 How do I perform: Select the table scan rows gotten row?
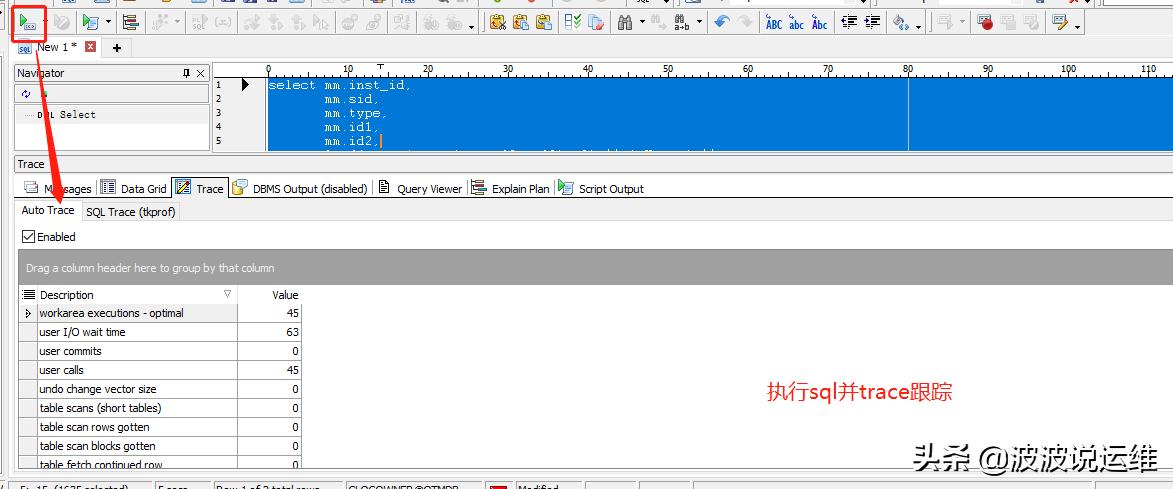[159, 427]
